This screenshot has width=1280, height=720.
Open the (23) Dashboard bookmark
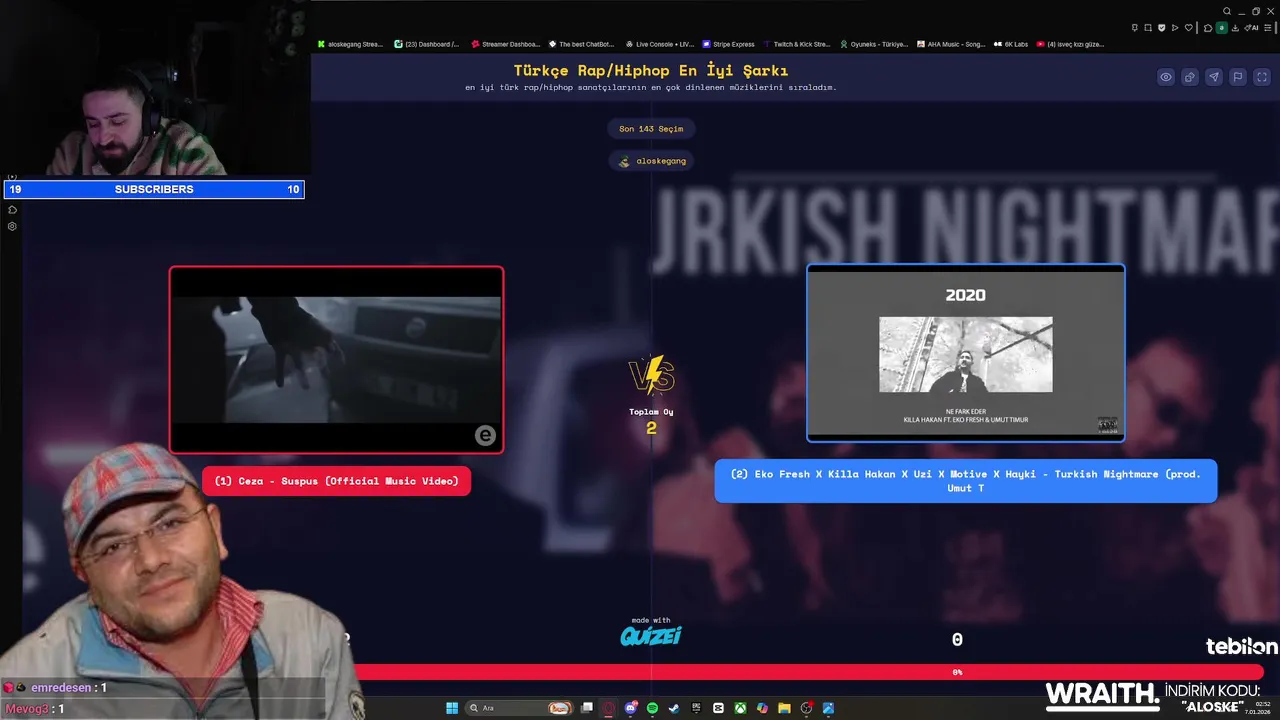(x=427, y=44)
